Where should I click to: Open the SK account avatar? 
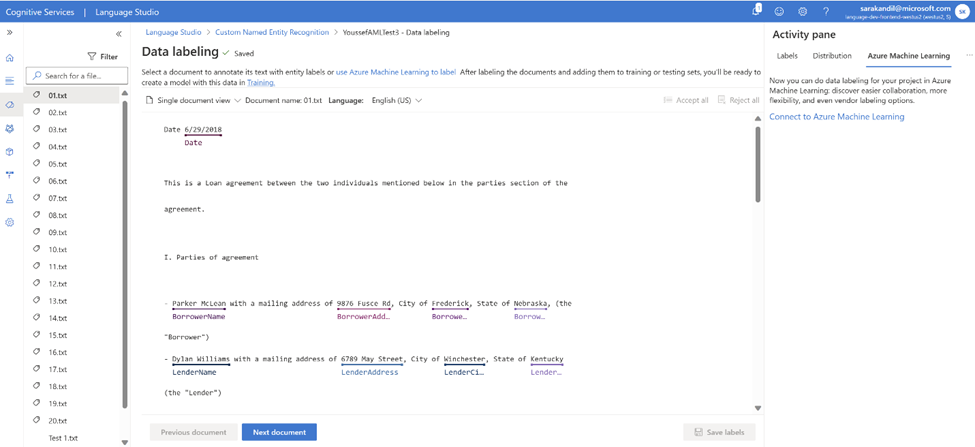pos(963,11)
